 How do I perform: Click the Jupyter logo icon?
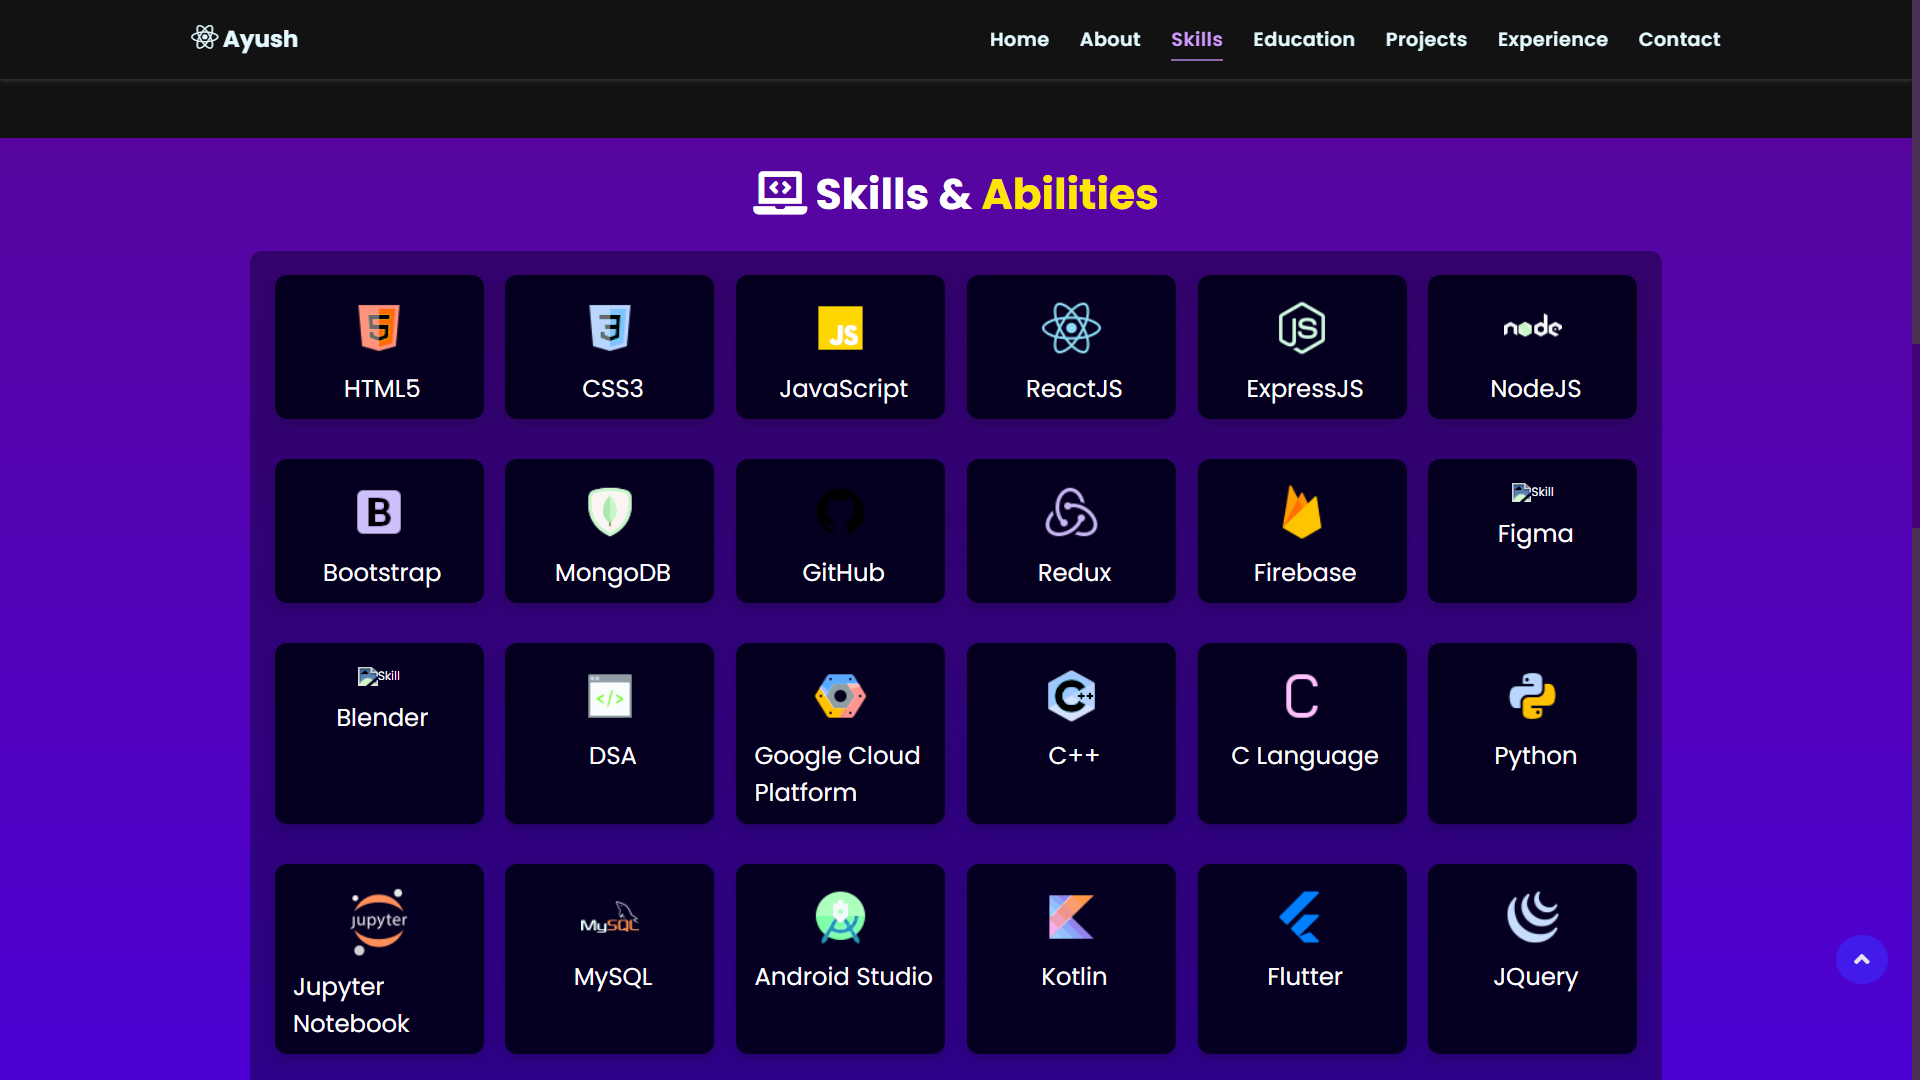(x=379, y=921)
